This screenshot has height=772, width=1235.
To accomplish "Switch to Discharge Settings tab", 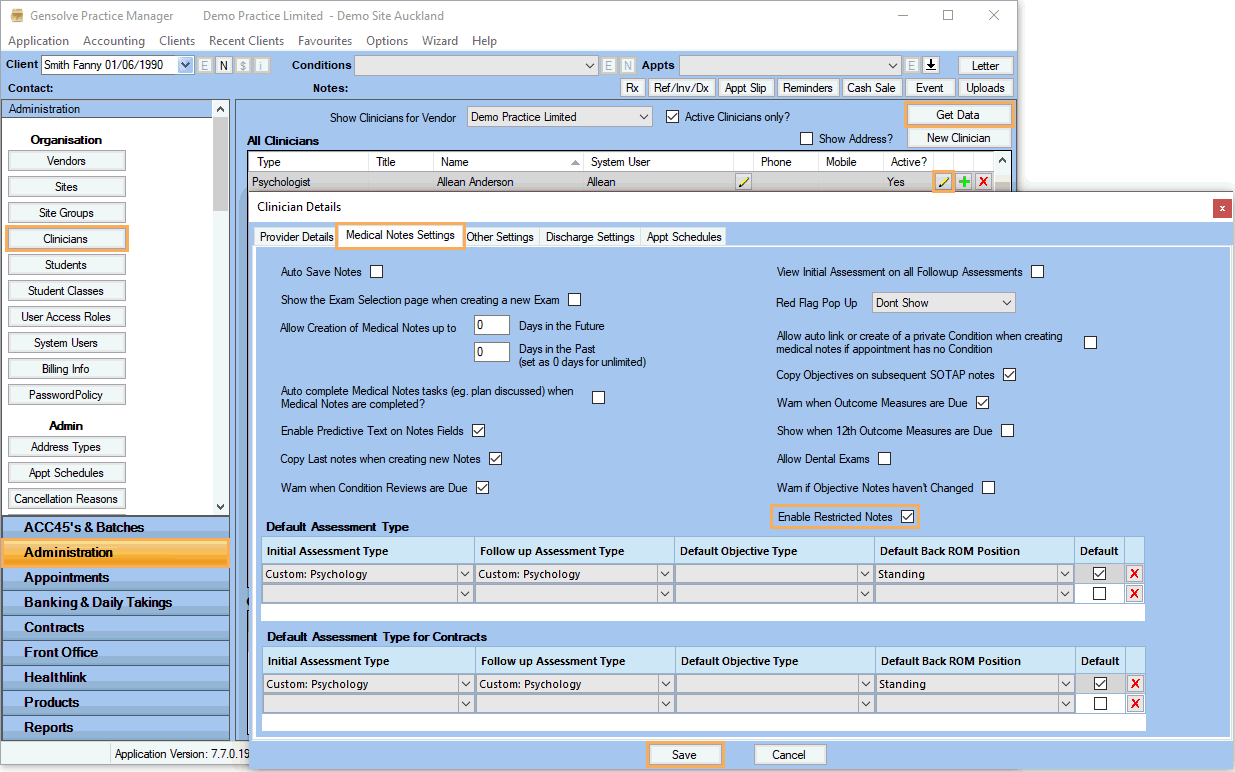I will click(x=590, y=237).
